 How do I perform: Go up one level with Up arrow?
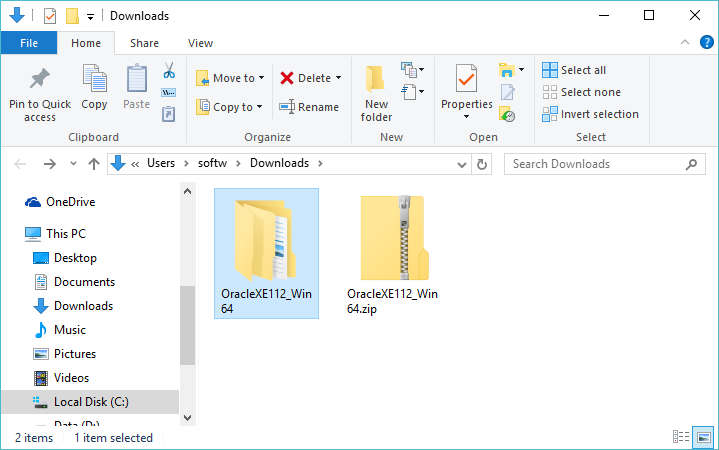94,164
